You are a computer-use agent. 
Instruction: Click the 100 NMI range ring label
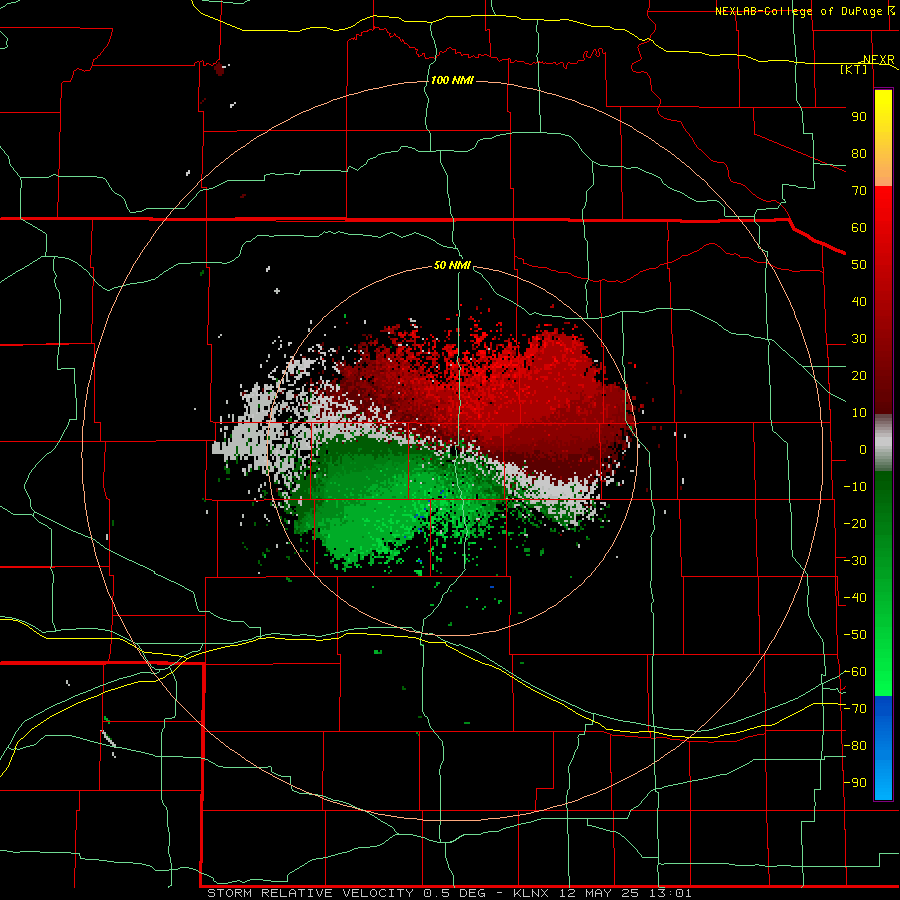452,80
